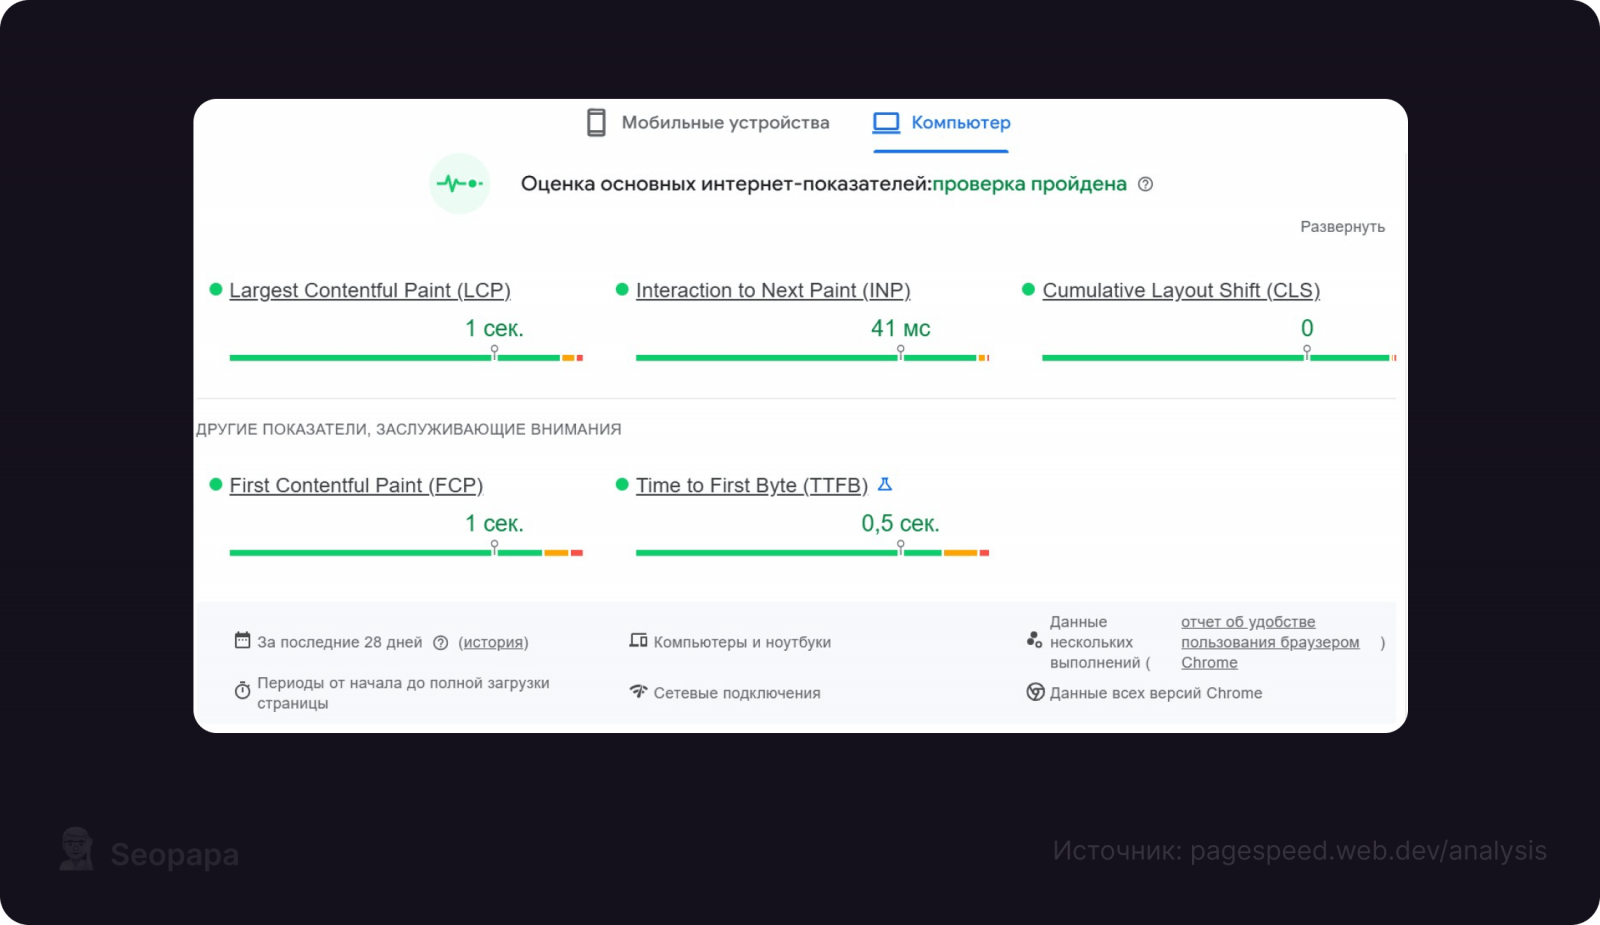1600x925 pixels.
Task: Select the Компьютер tab
Action: pos(960,123)
